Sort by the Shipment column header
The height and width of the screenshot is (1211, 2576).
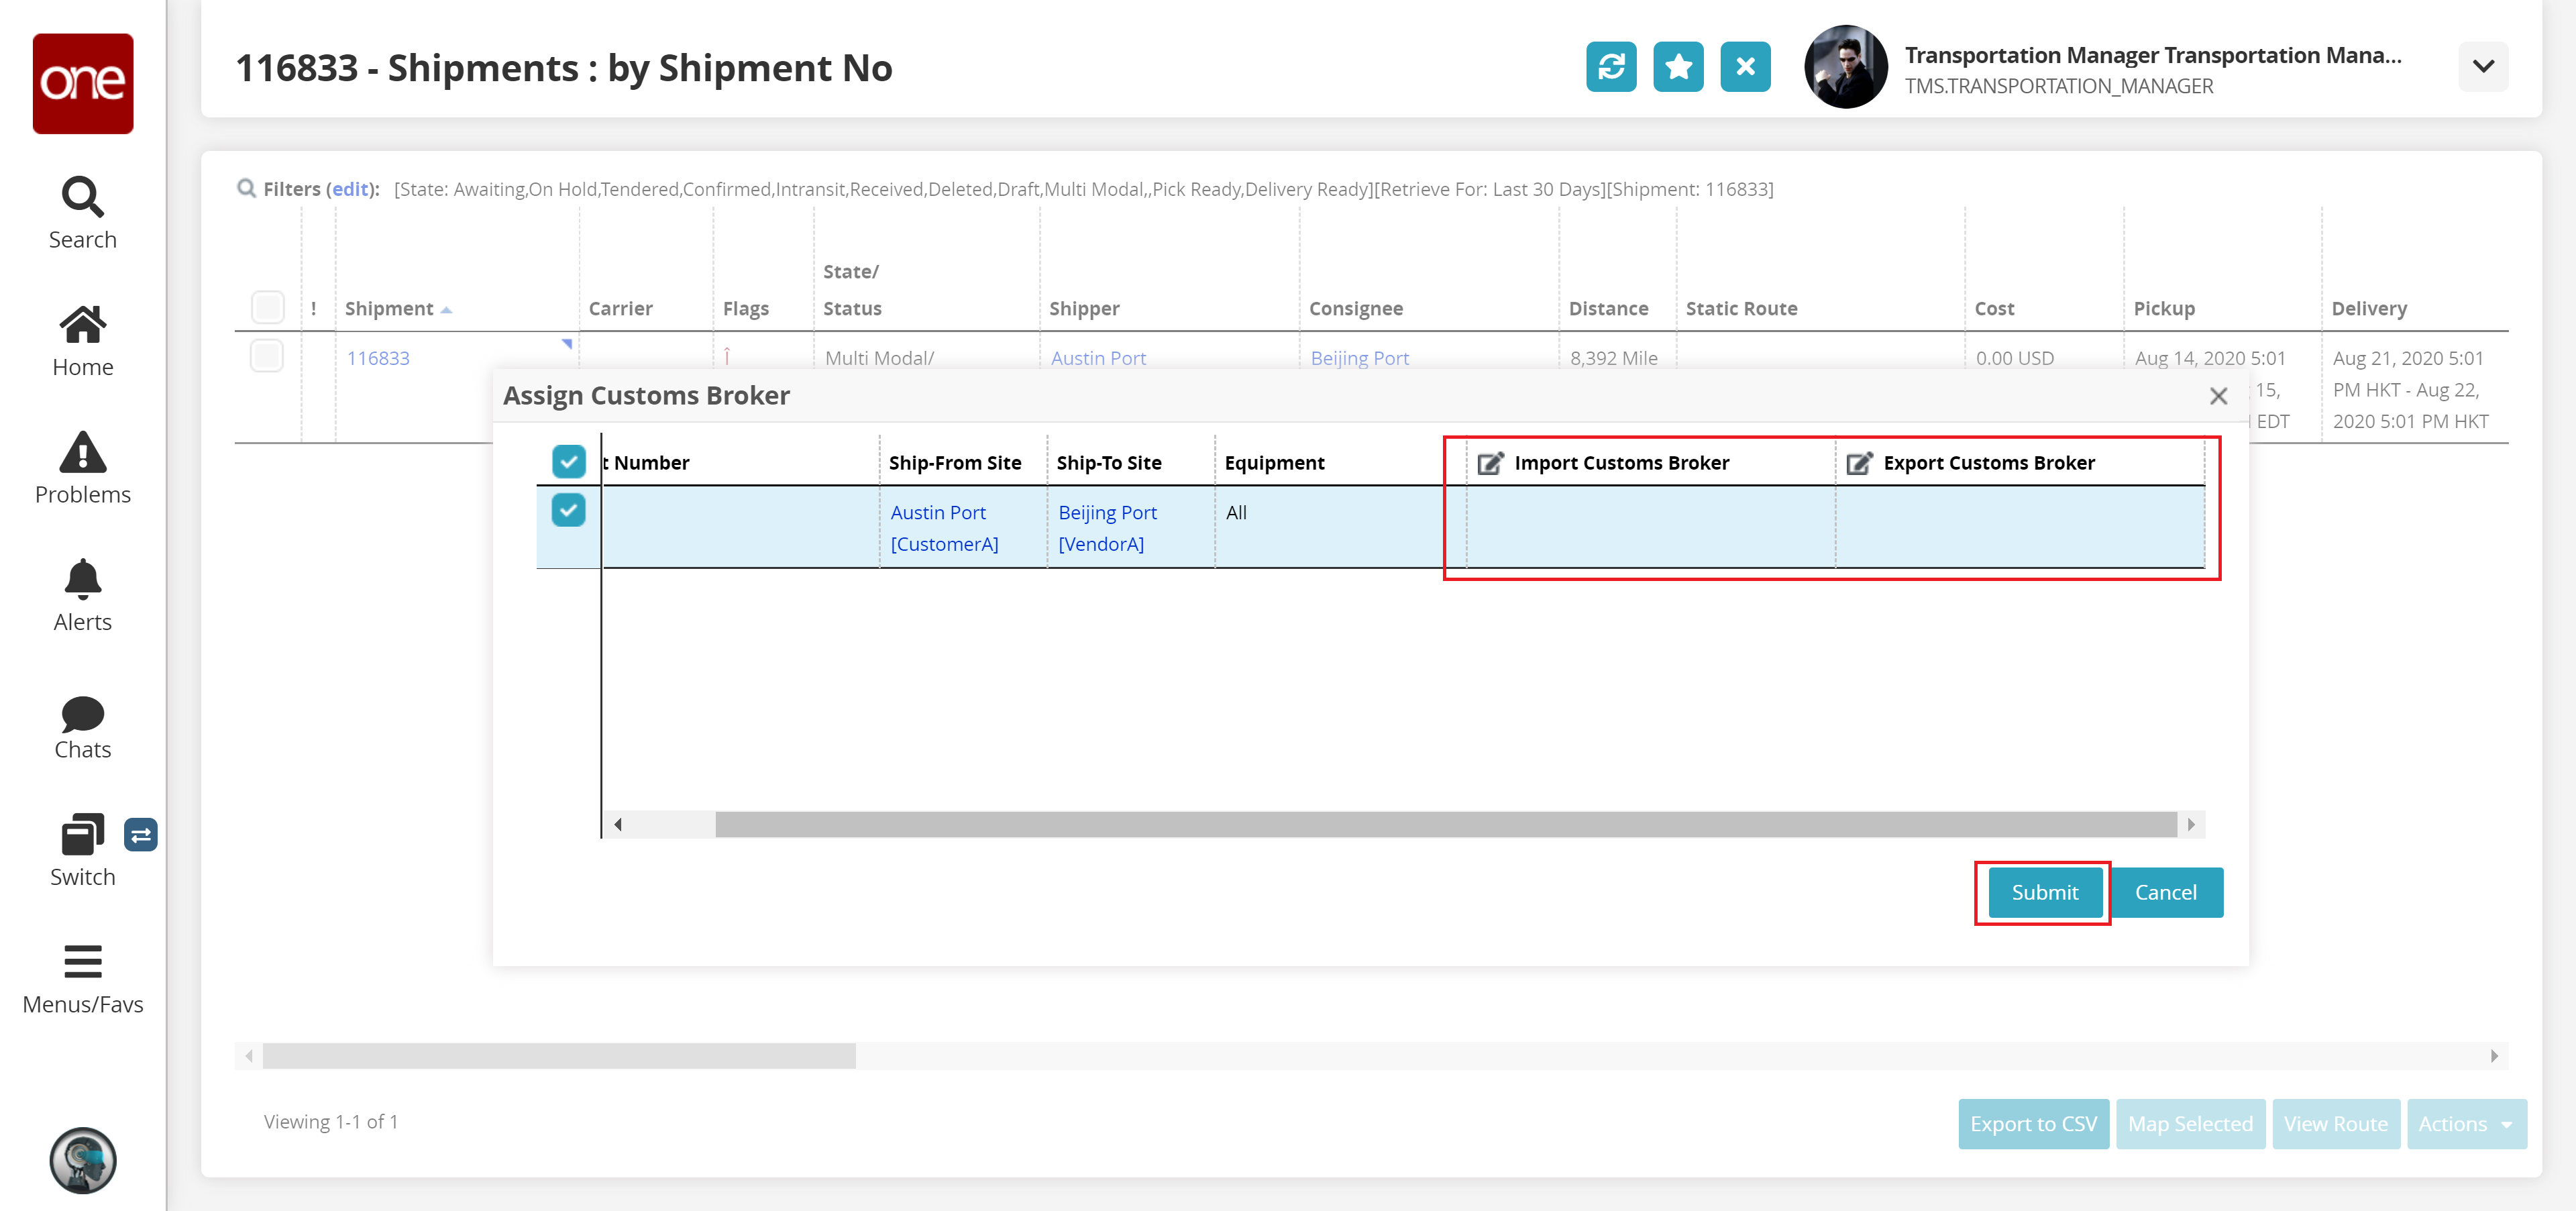coord(390,309)
